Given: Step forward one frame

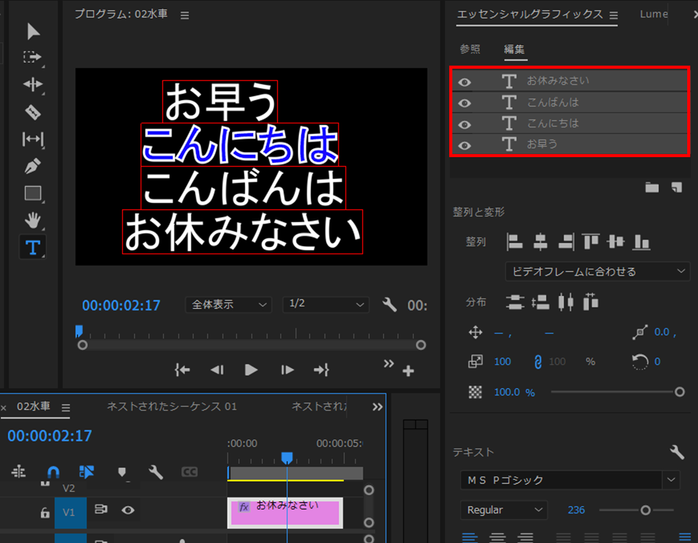Looking at the screenshot, I should [287, 370].
